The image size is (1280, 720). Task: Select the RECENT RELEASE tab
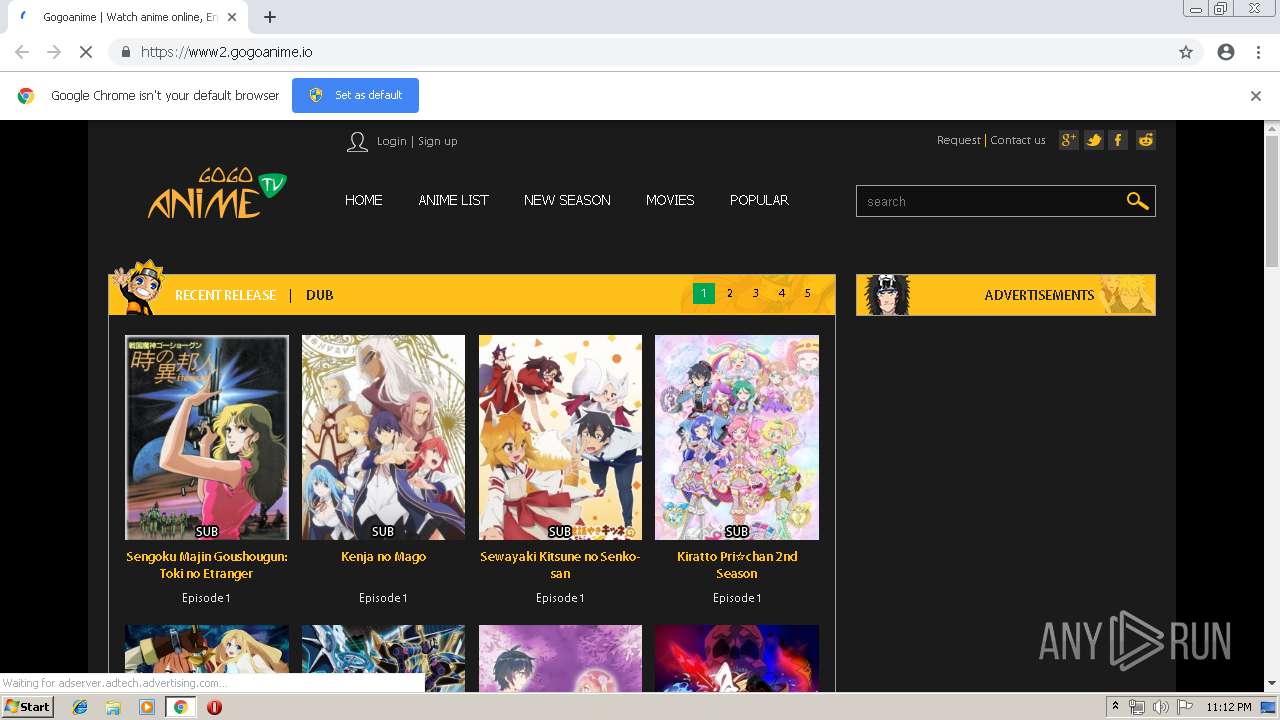tap(225, 295)
